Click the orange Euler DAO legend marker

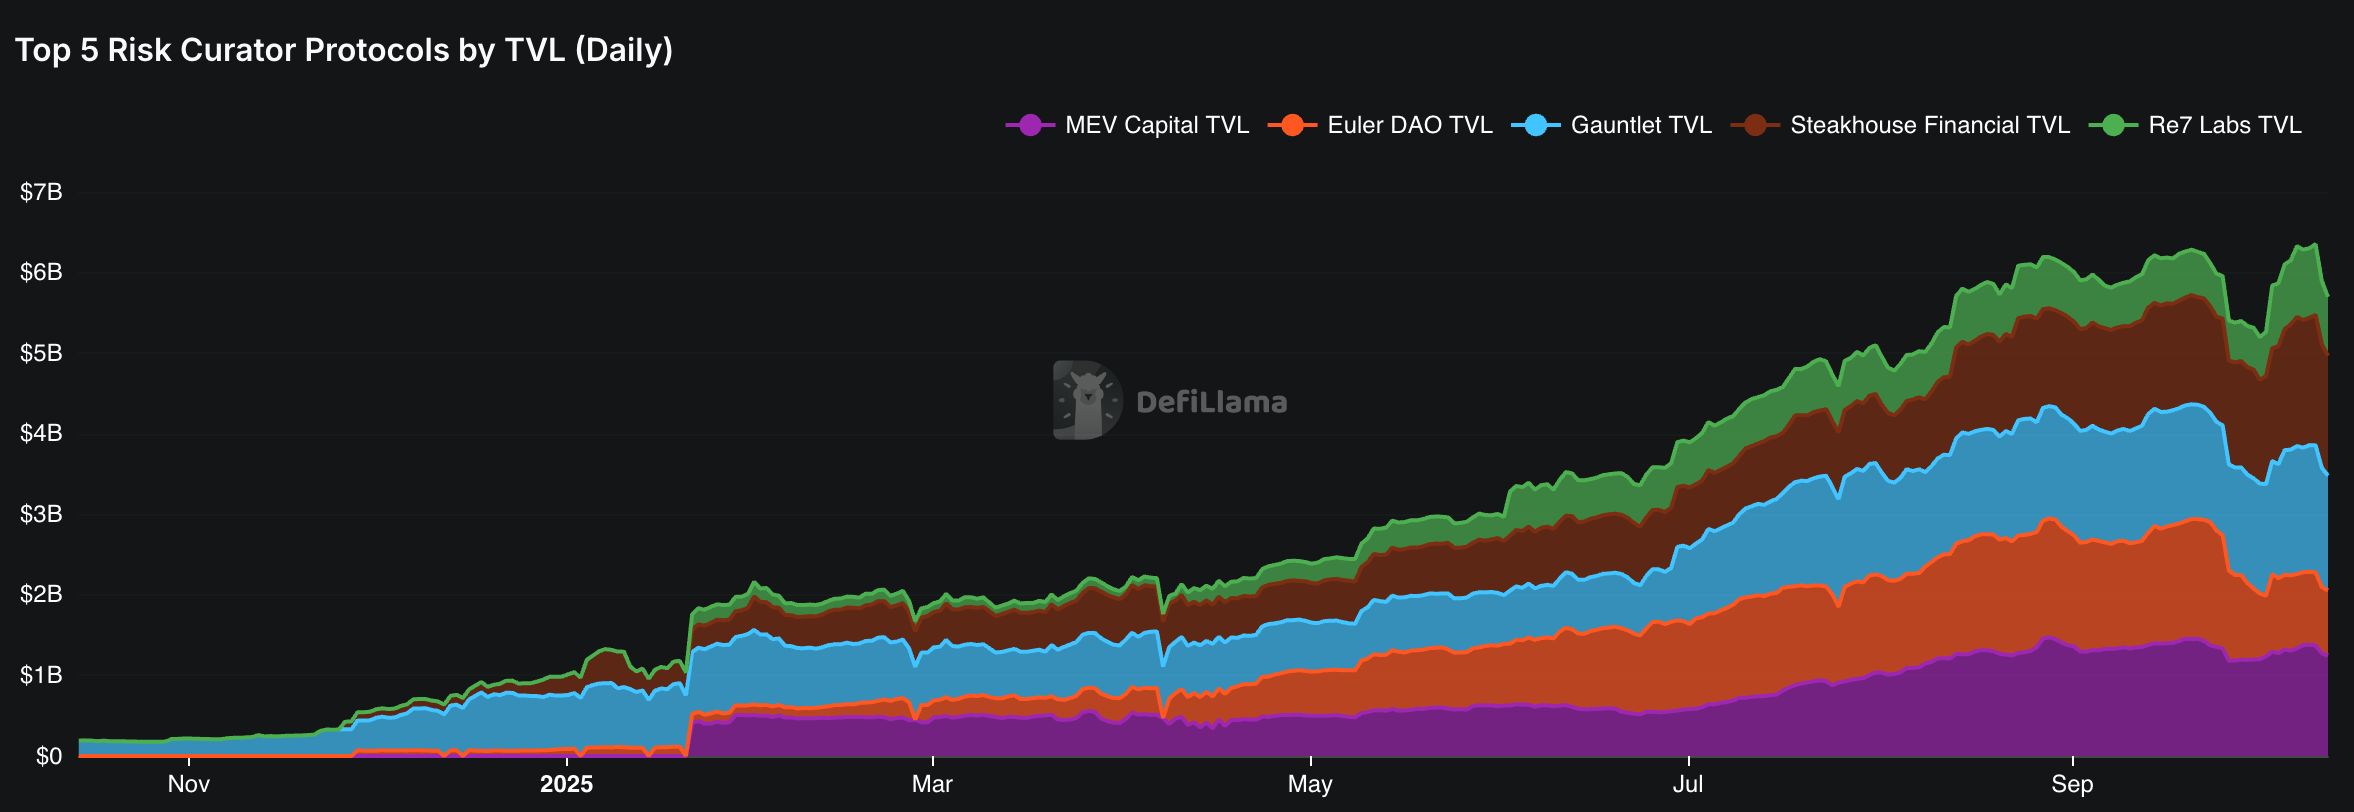click(x=1292, y=125)
